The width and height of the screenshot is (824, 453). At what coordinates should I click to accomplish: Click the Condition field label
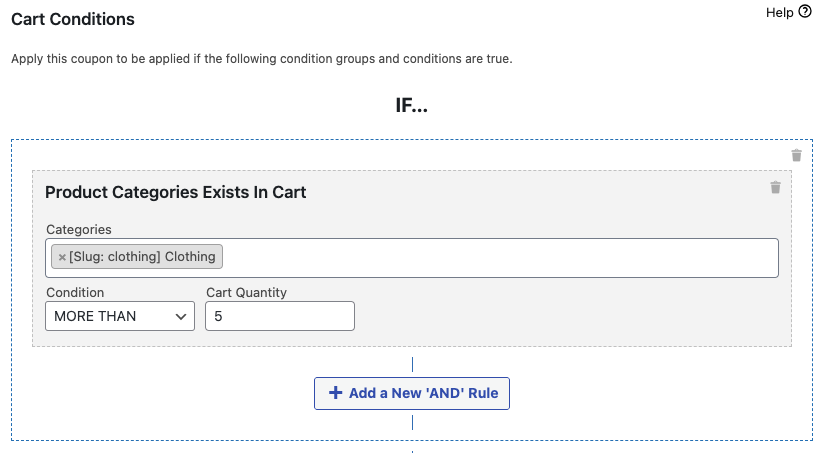coord(75,293)
